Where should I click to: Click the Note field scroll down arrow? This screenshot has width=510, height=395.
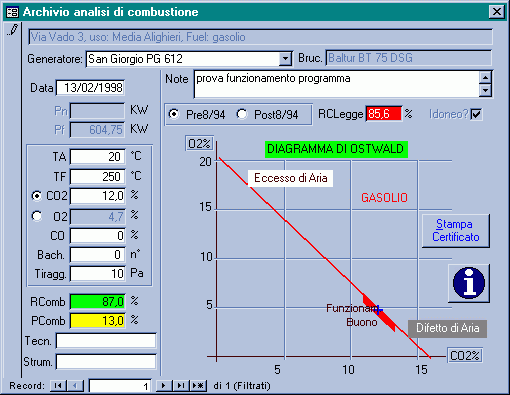[485, 90]
